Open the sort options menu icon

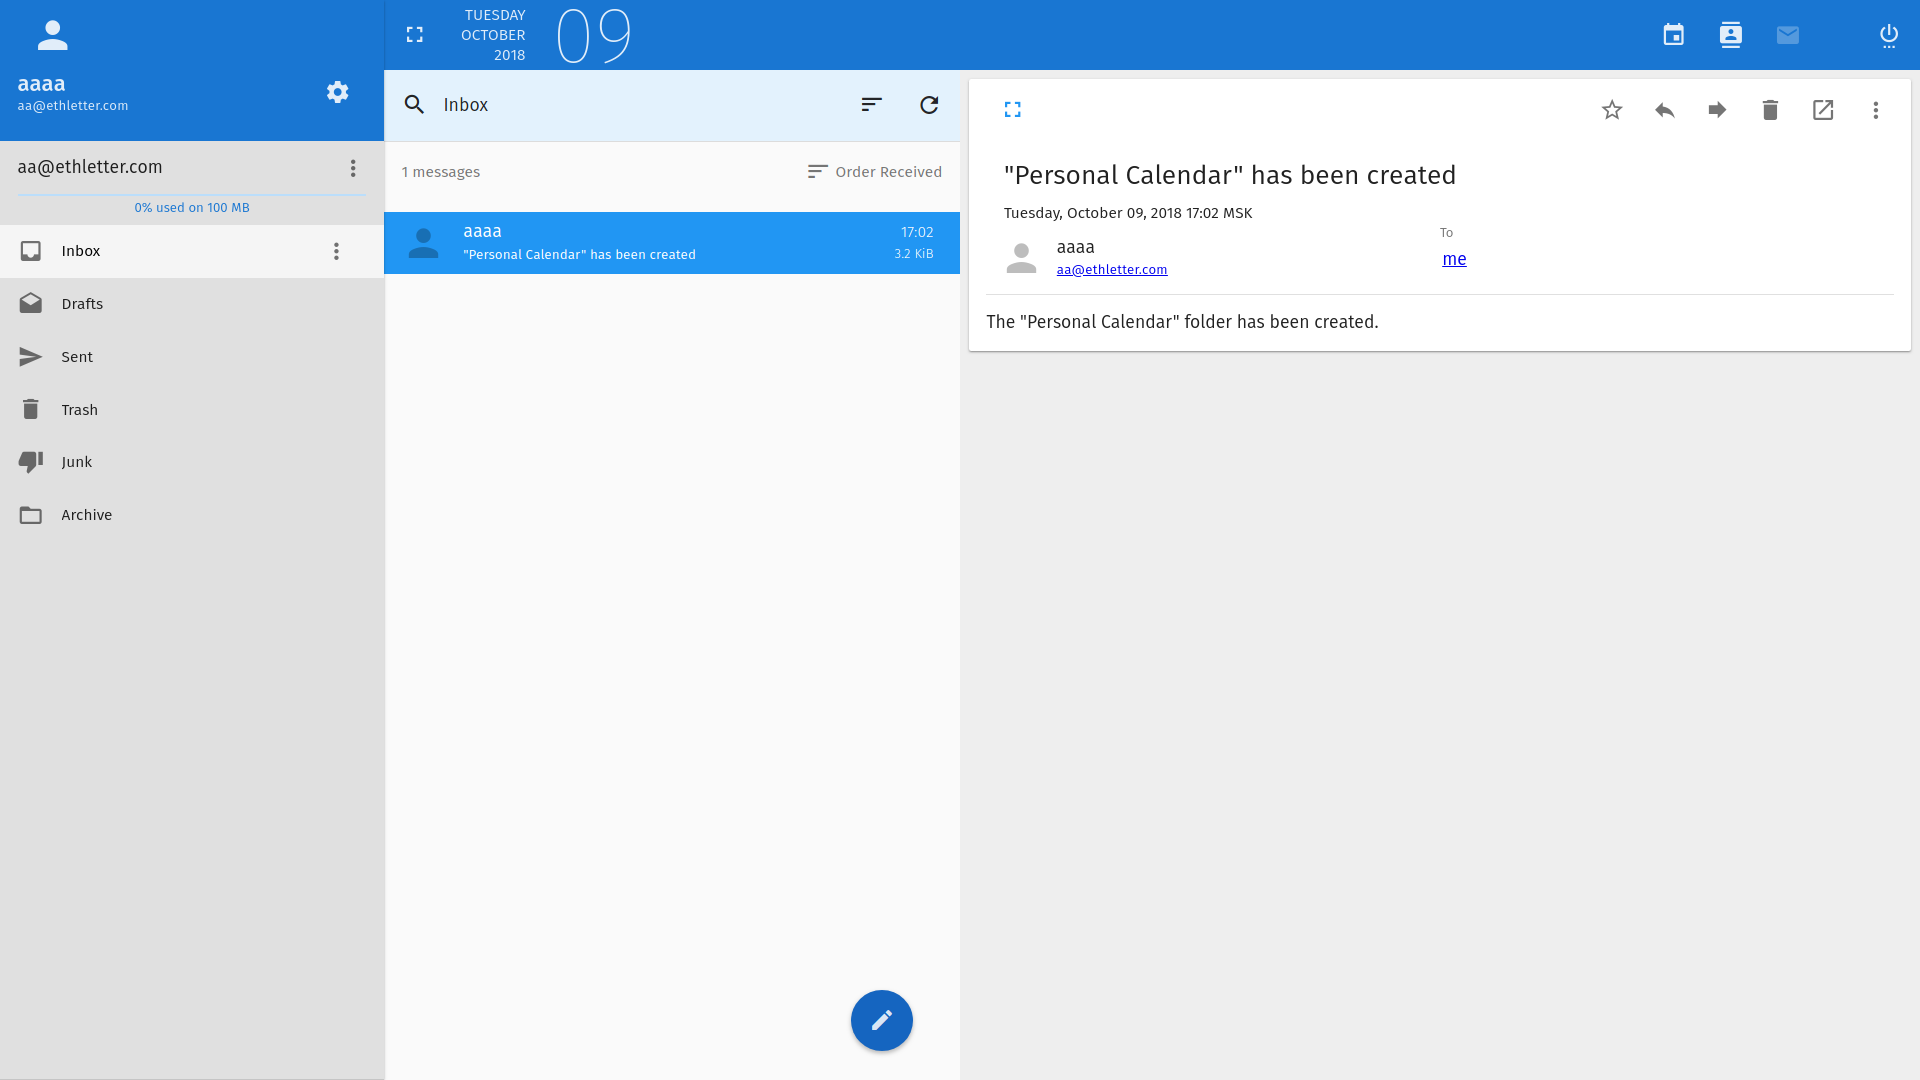[x=871, y=105]
